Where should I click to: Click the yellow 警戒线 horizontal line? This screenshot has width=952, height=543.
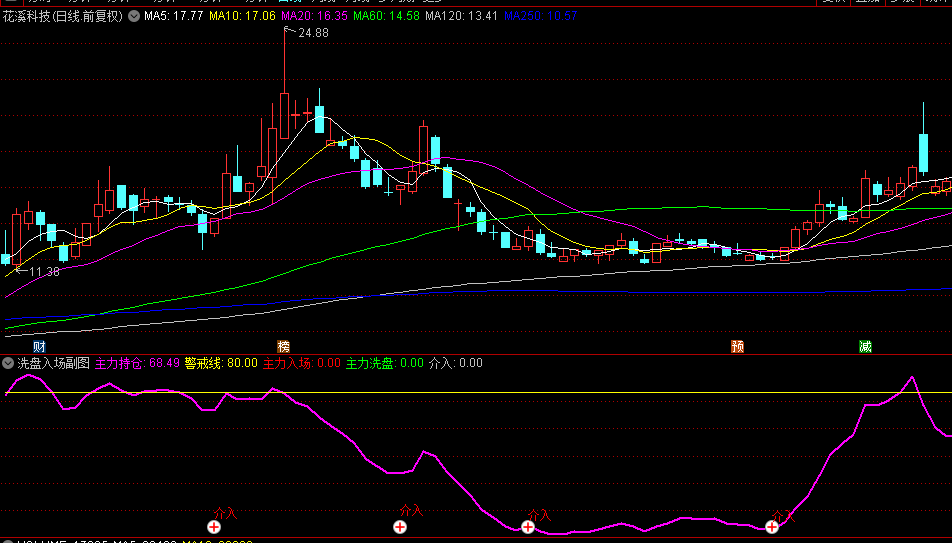tap(600, 393)
